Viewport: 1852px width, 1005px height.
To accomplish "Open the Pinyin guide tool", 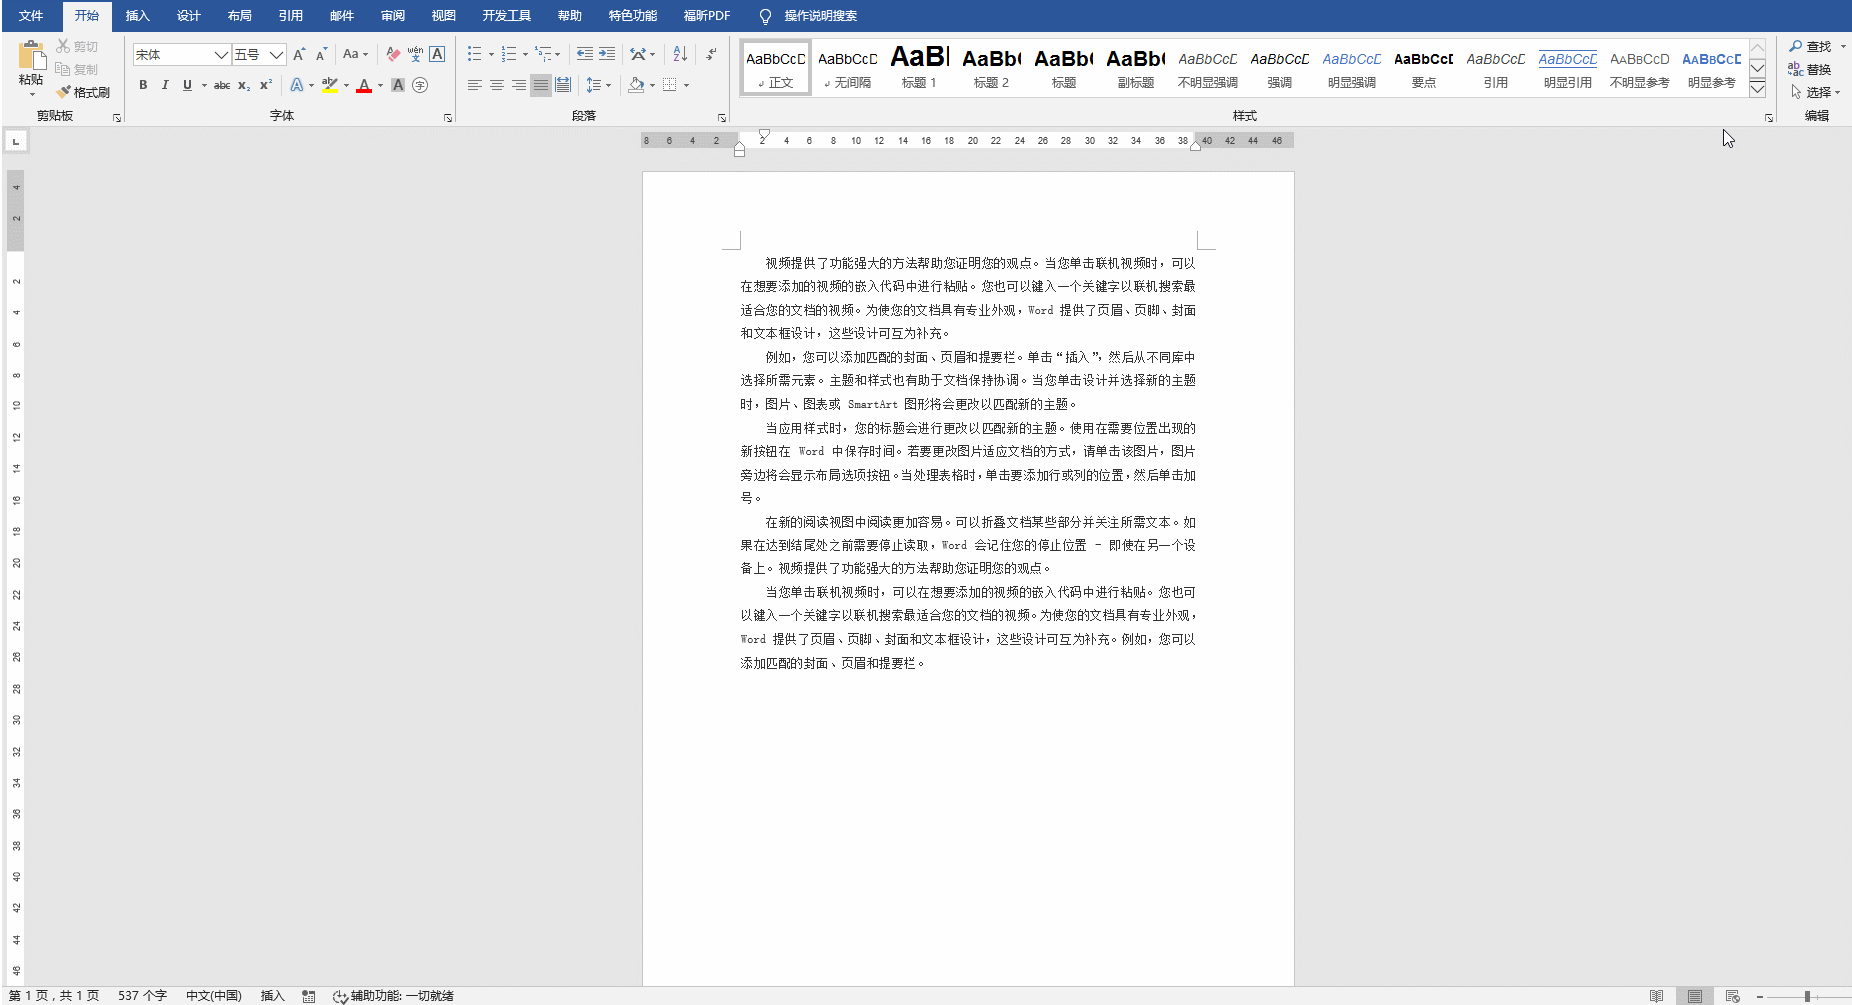I will click(x=413, y=54).
